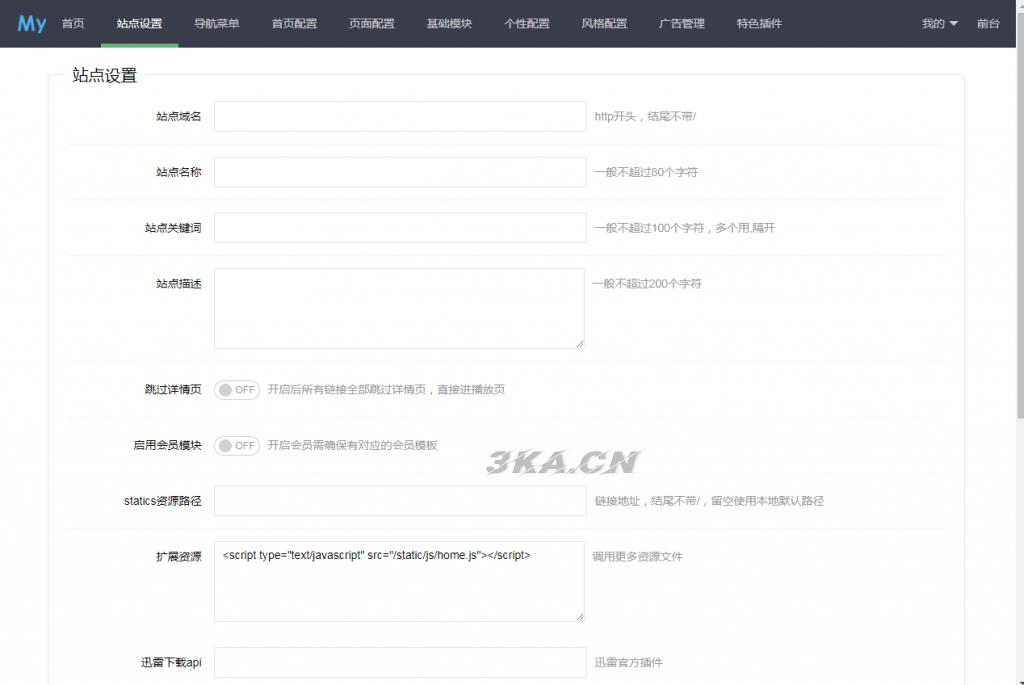Open the 我的 dropdown menu
This screenshot has height=685, width=1024.
coord(939,23)
